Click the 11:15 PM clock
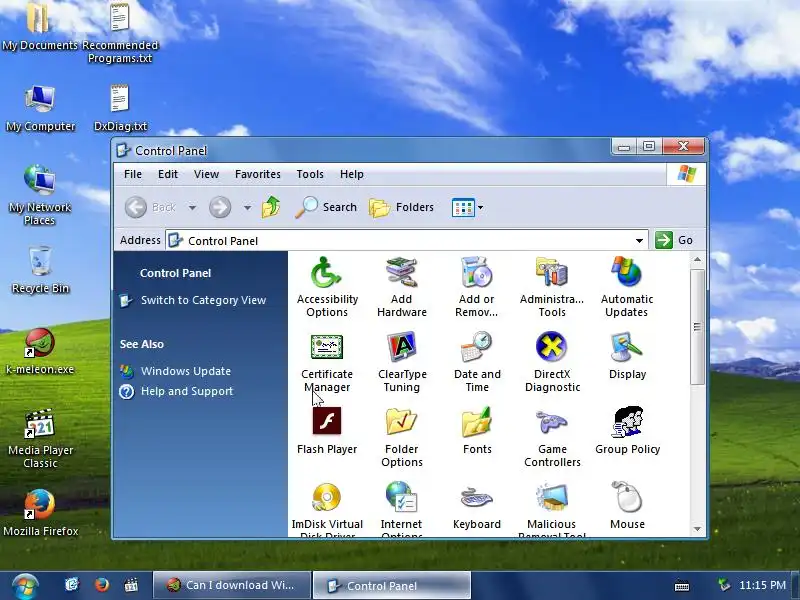 pyautogui.click(x=762, y=585)
